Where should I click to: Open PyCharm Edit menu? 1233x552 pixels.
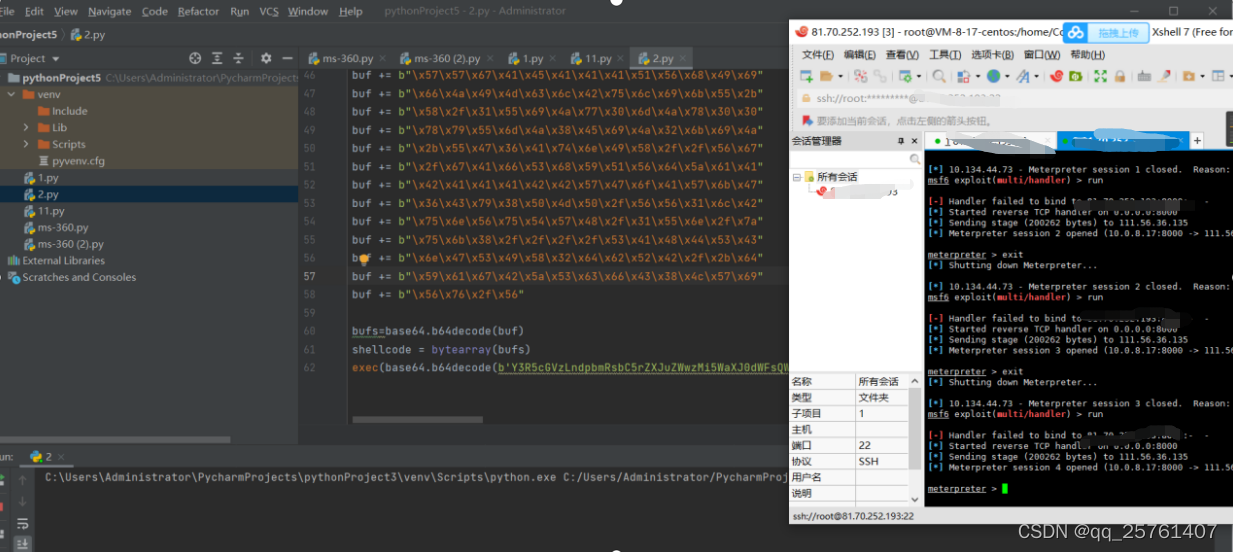coord(34,12)
